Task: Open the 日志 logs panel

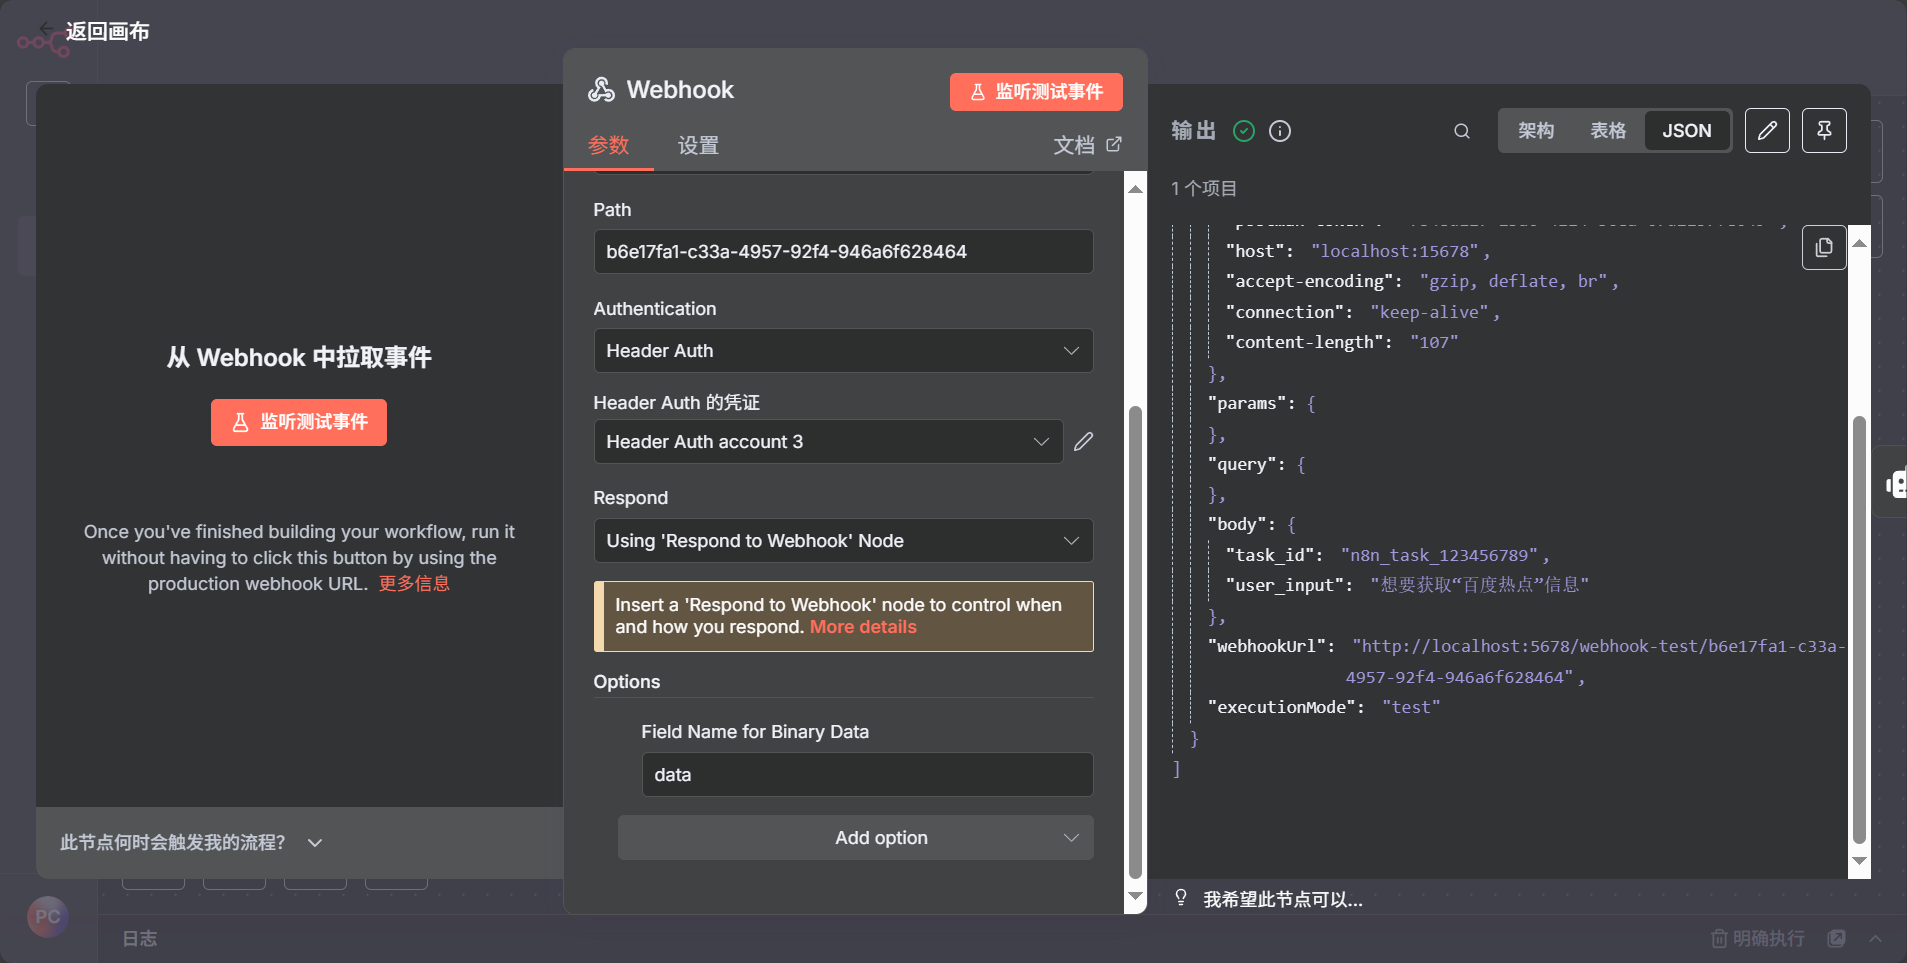Action: click(140, 939)
